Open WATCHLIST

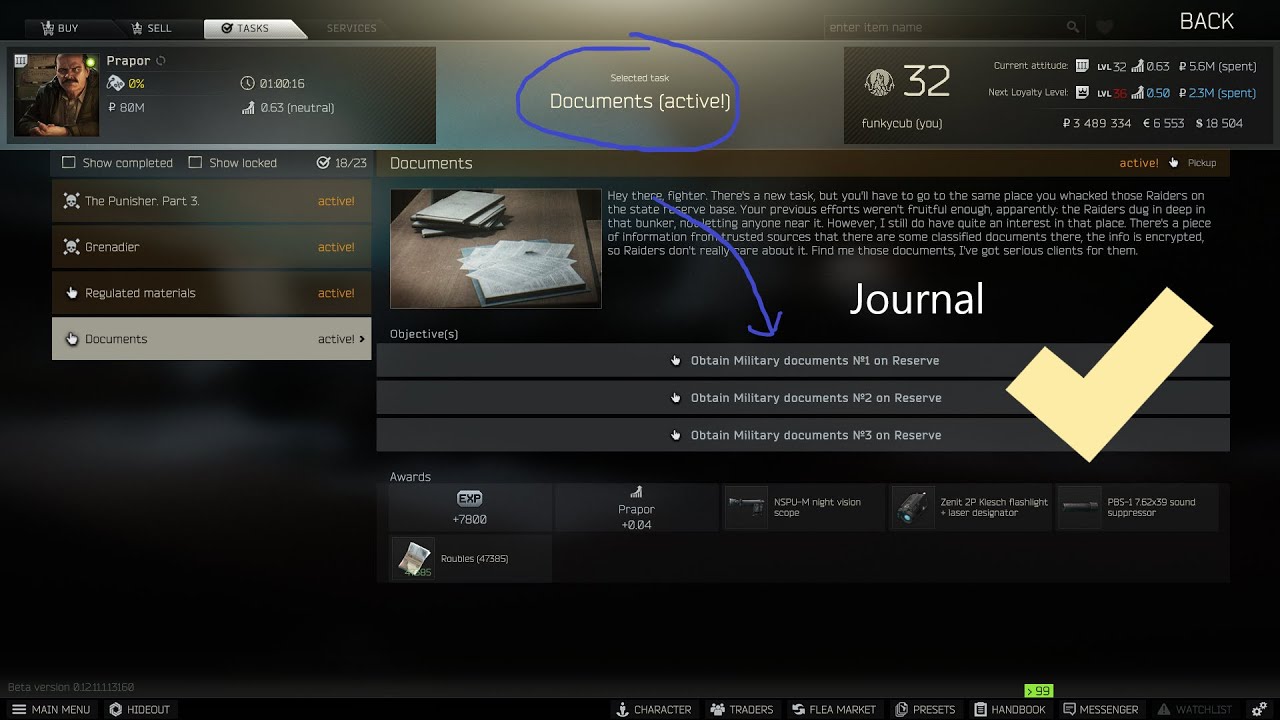[1194, 709]
